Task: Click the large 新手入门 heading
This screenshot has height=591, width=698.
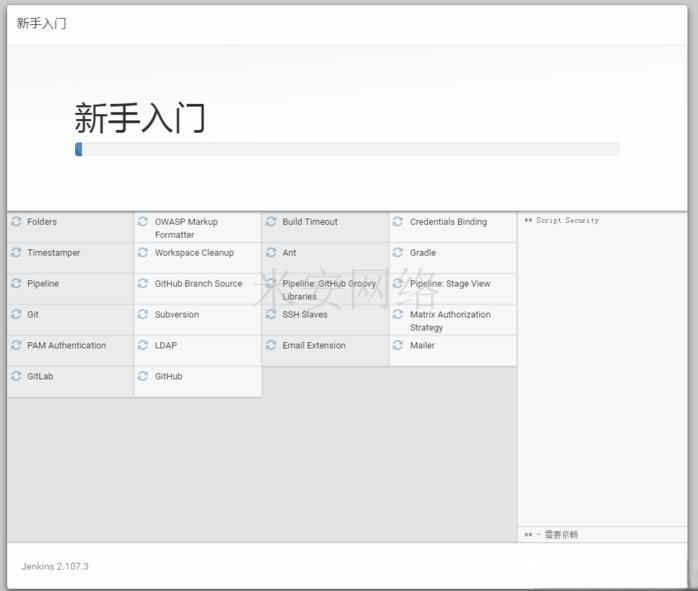Action: (140, 117)
